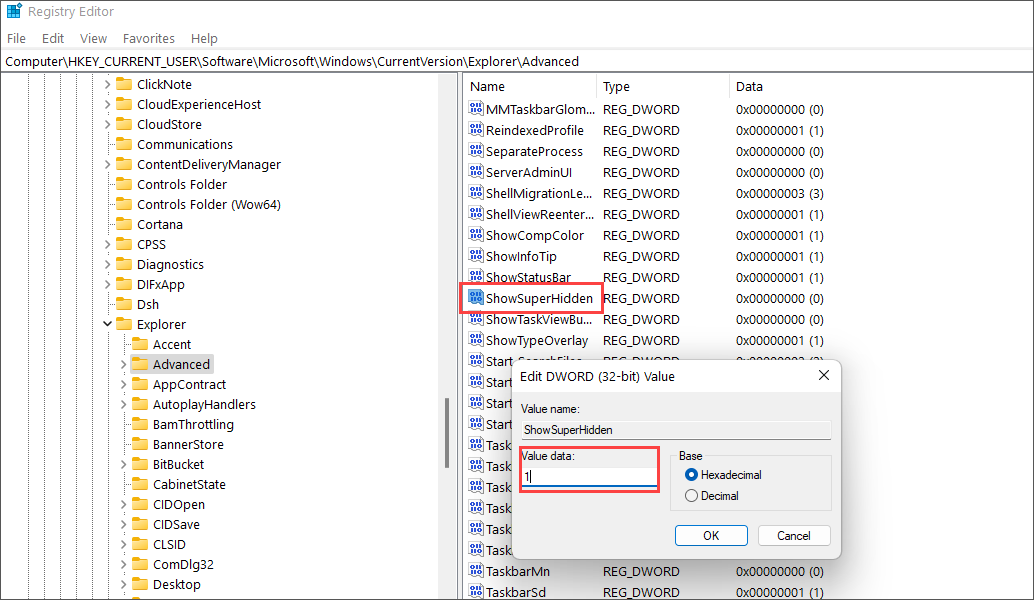Expand the CloudExperienceHost key
The height and width of the screenshot is (600, 1034).
pos(108,104)
